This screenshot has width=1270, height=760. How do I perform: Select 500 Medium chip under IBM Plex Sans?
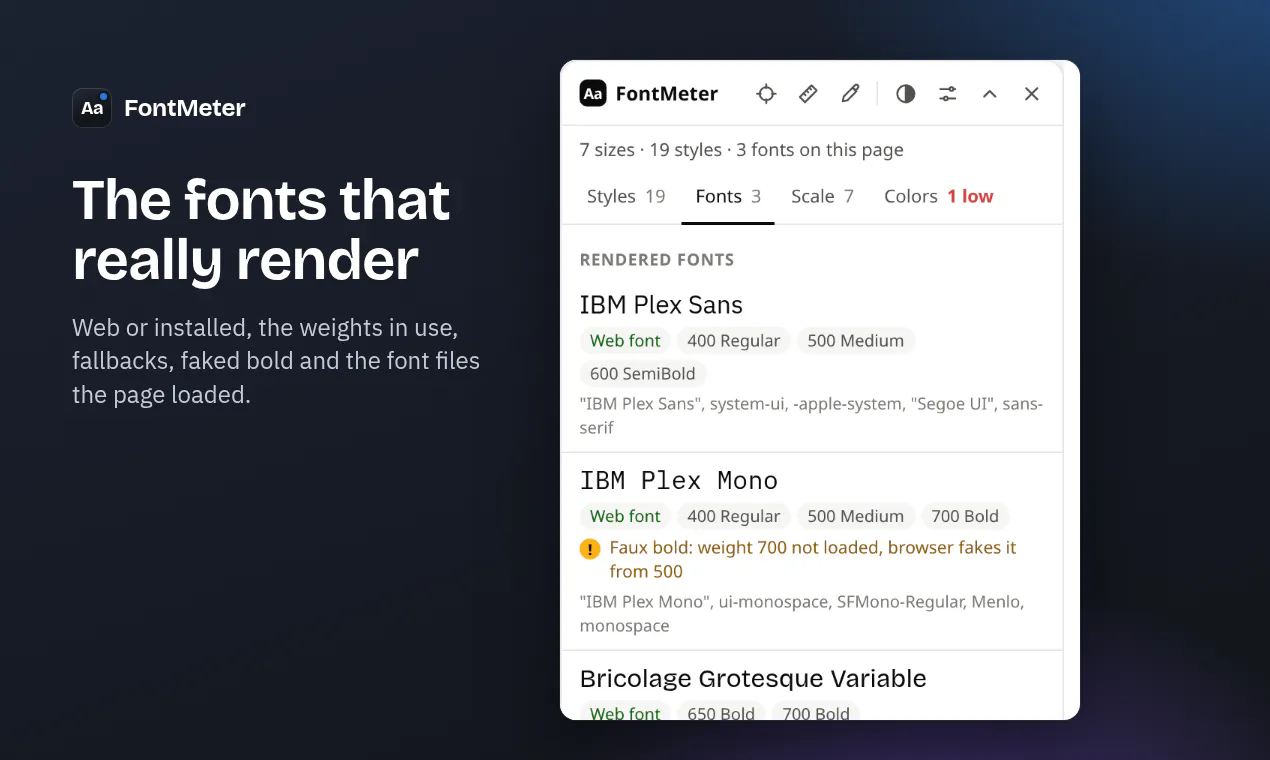click(x=856, y=341)
